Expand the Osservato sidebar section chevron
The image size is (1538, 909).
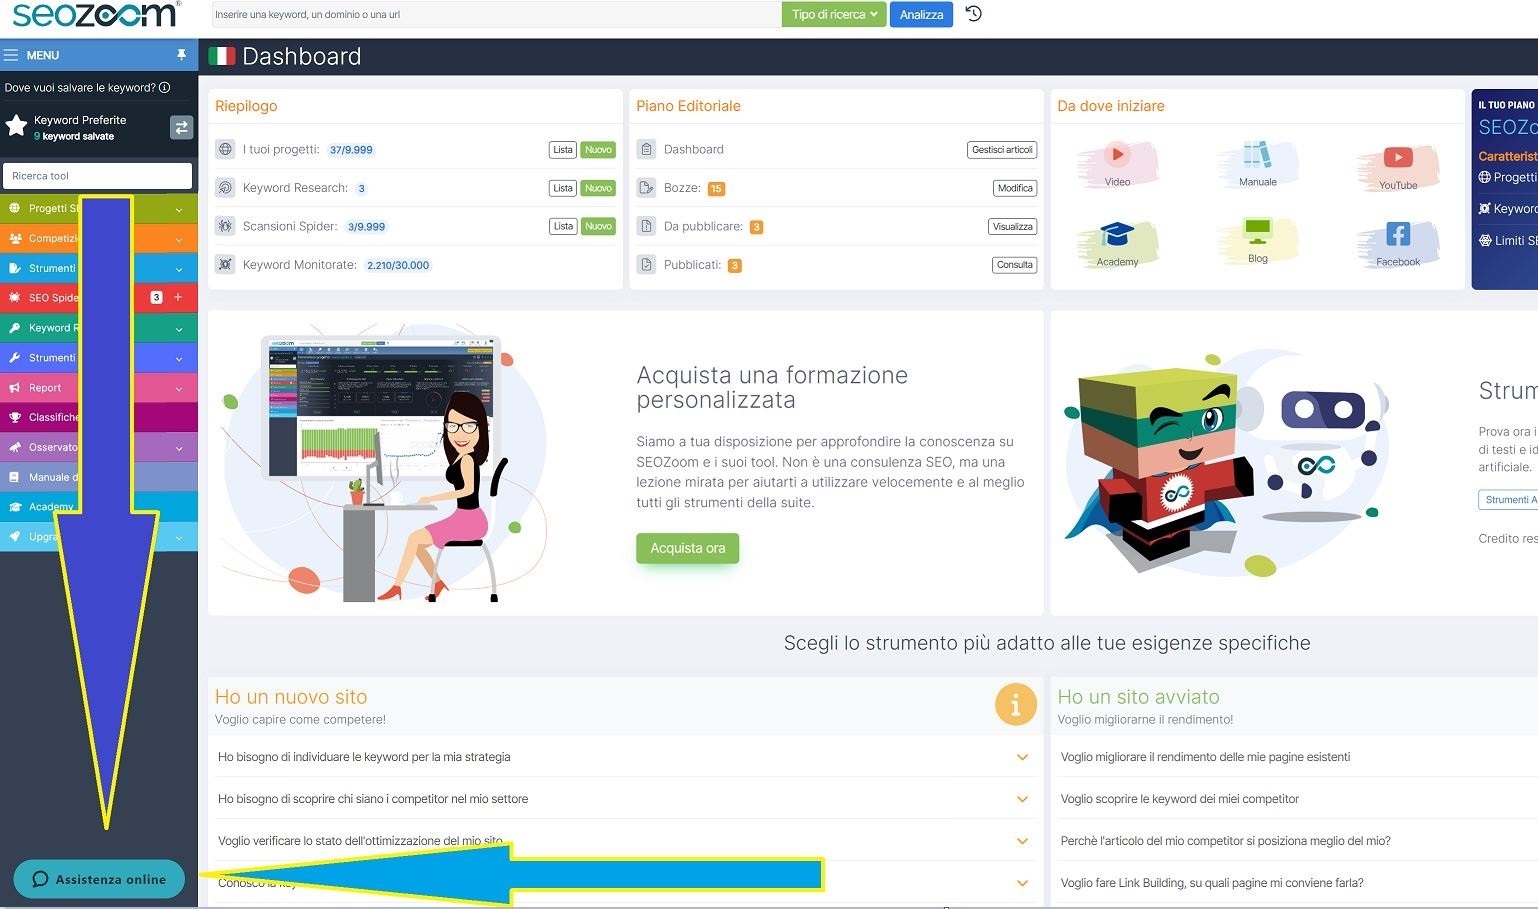point(179,448)
